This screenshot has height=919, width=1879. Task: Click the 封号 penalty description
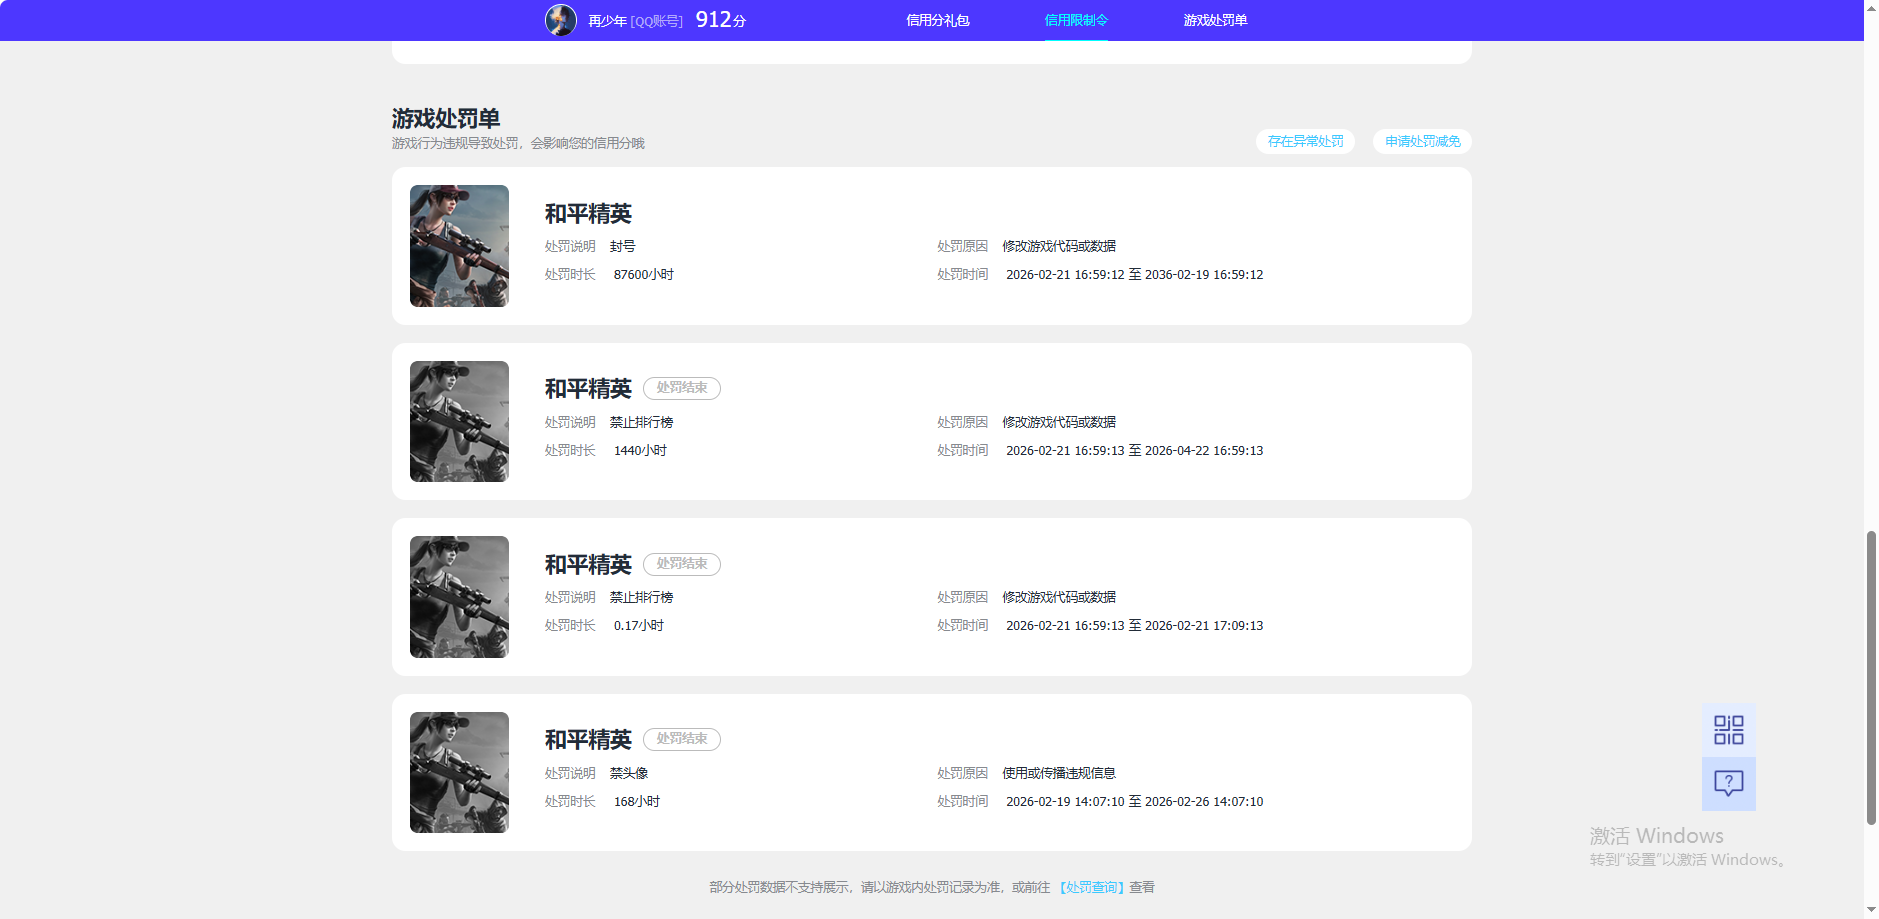(622, 246)
